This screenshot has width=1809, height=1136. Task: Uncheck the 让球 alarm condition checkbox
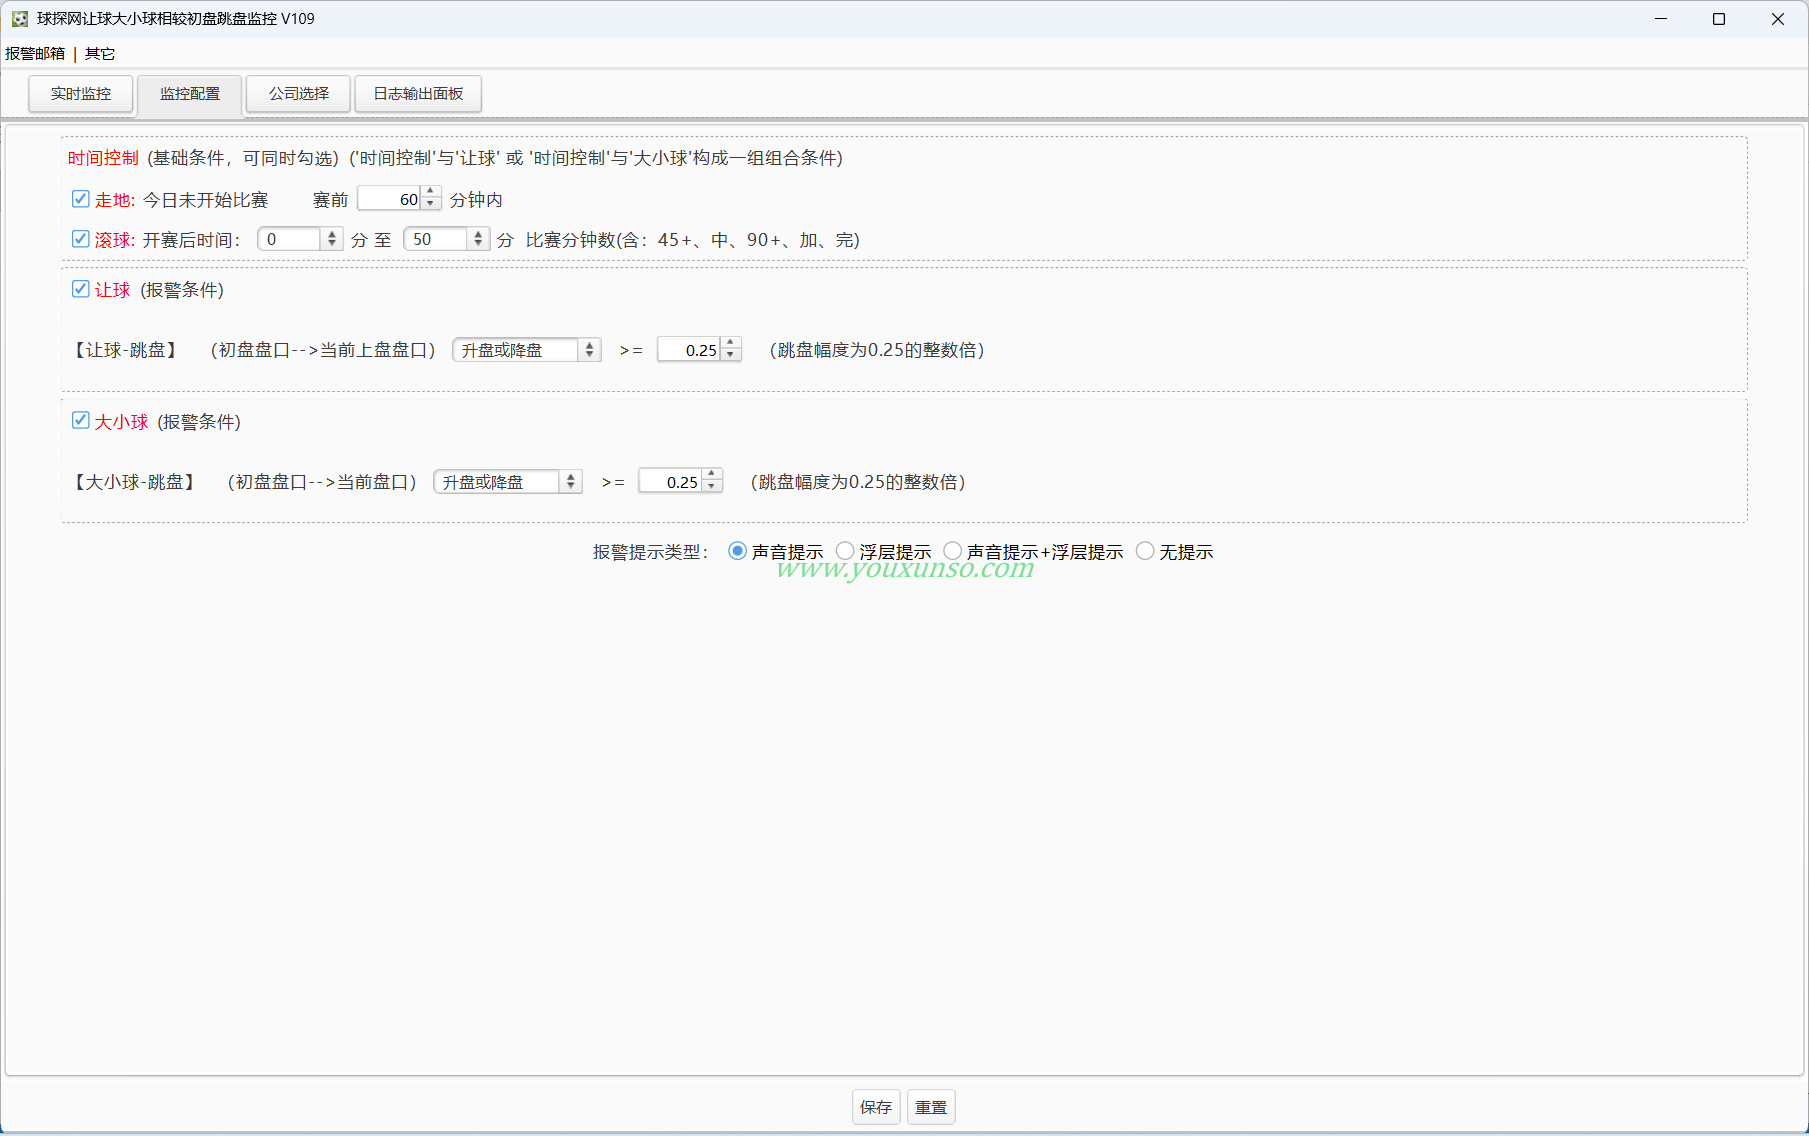81,289
